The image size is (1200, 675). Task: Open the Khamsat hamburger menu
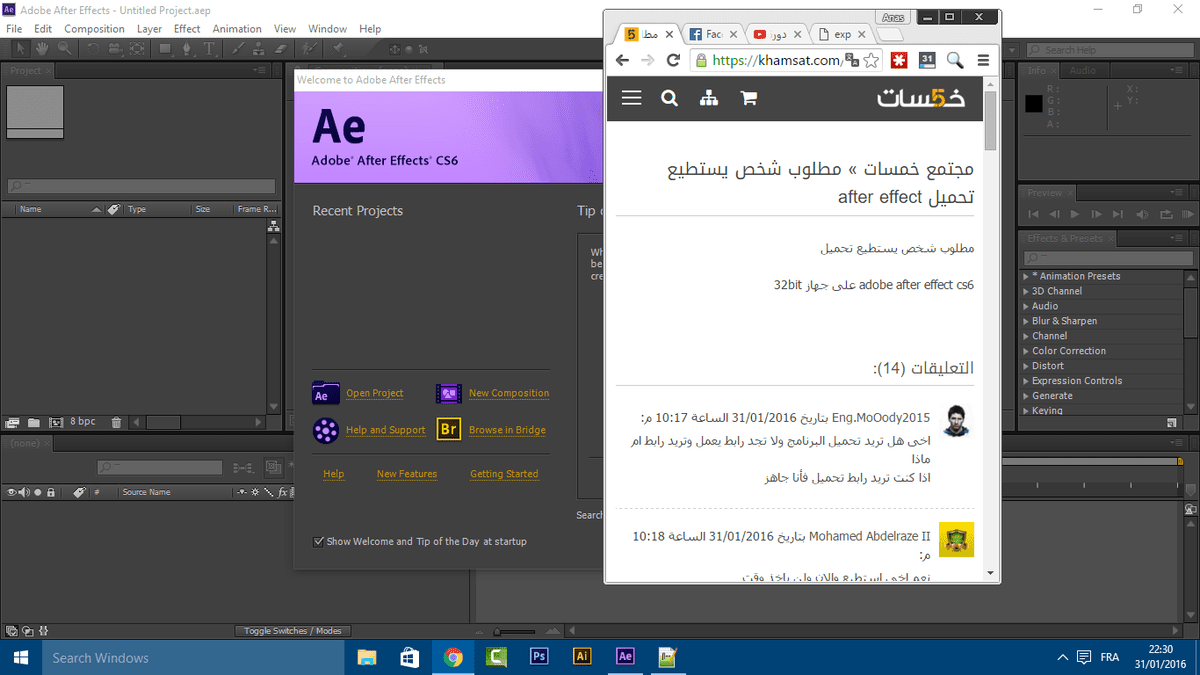click(x=631, y=98)
